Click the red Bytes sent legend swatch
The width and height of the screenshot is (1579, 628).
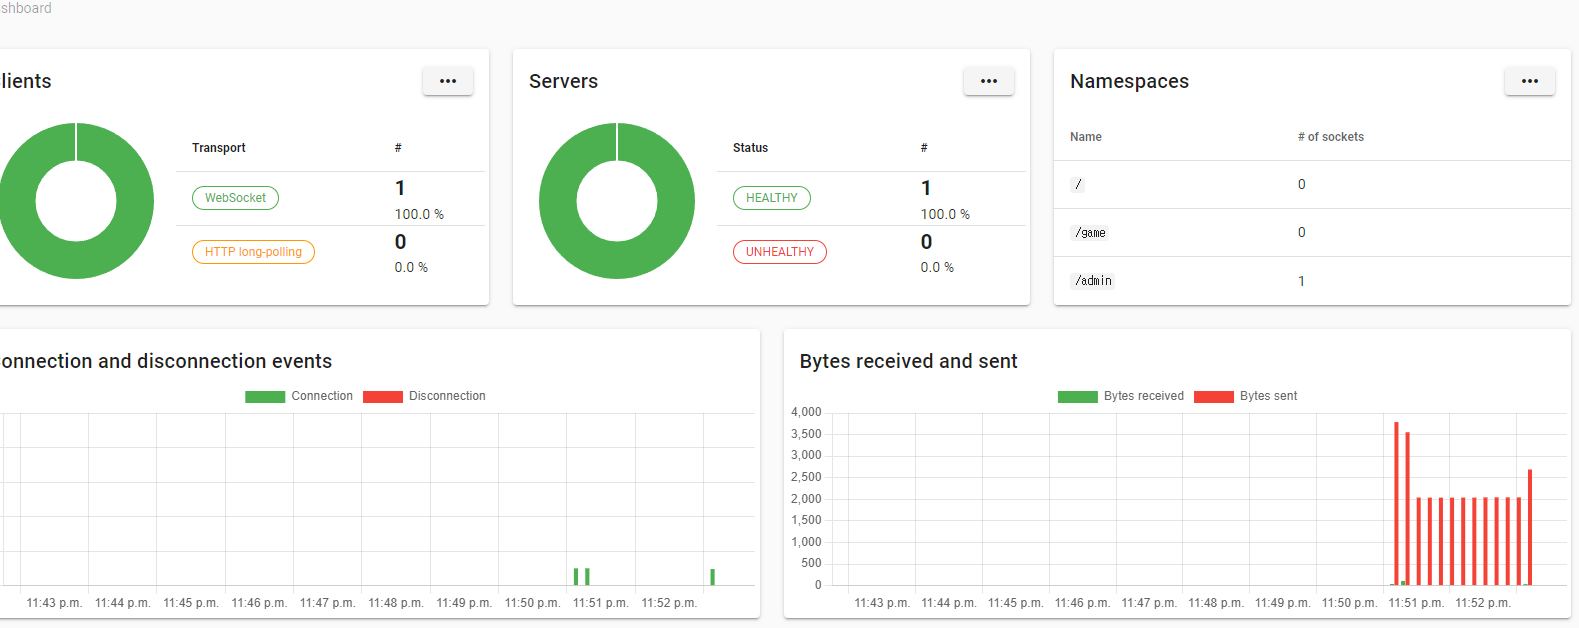[x=1214, y=397]
